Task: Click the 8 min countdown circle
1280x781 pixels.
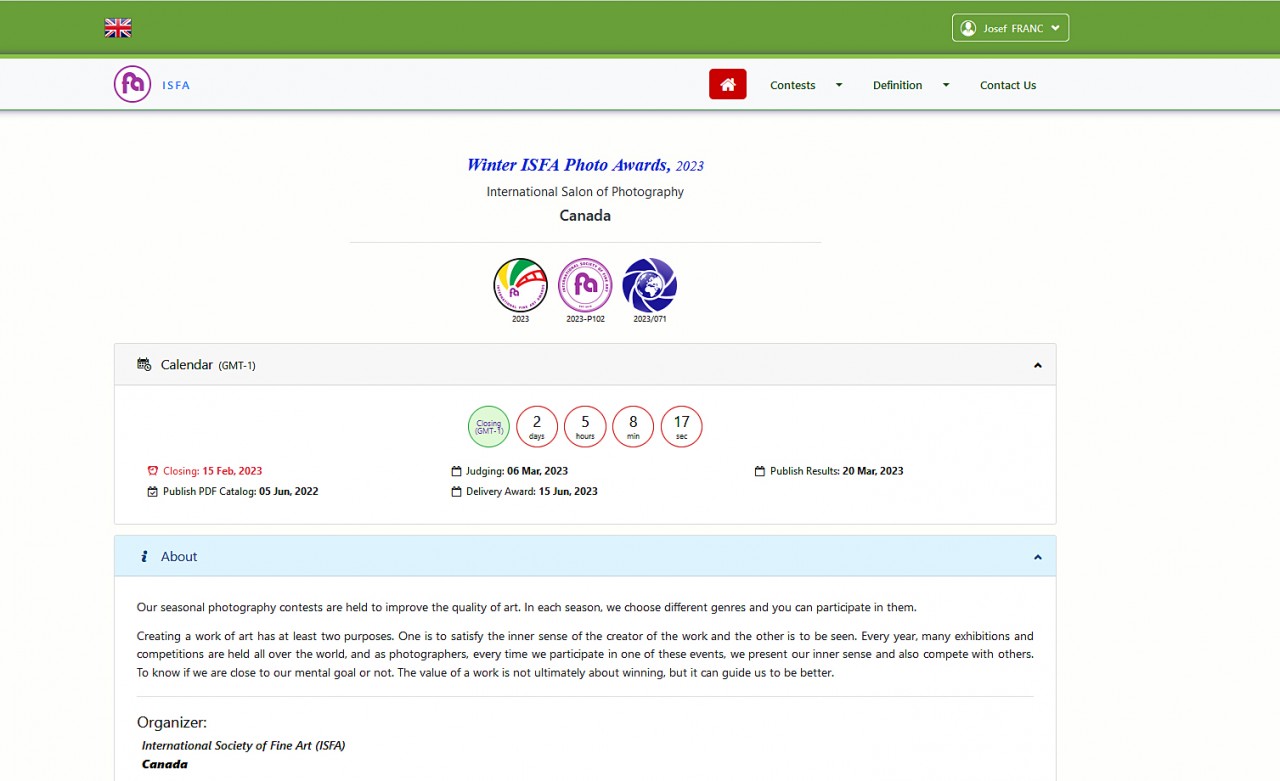Action: (633, 427)
